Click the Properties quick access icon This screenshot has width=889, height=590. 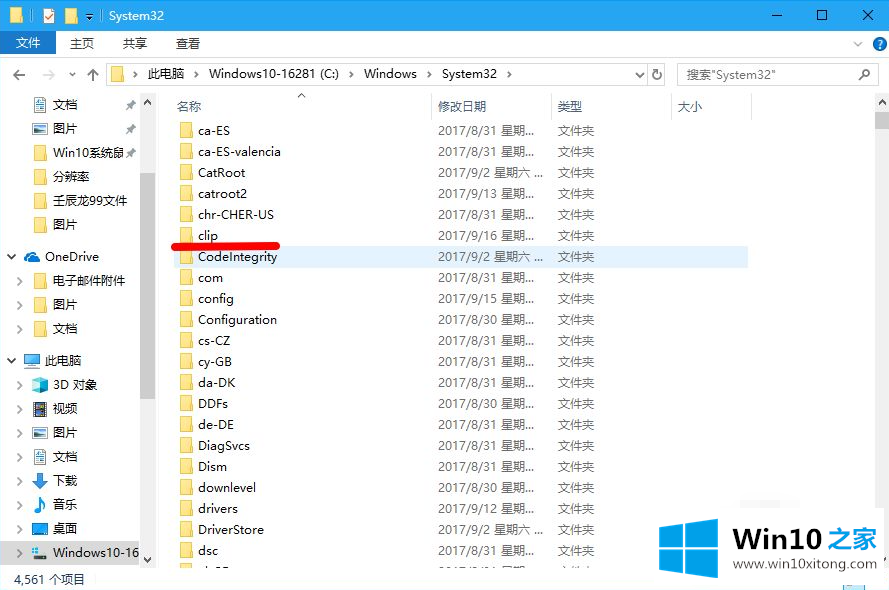tap(49, 16)
